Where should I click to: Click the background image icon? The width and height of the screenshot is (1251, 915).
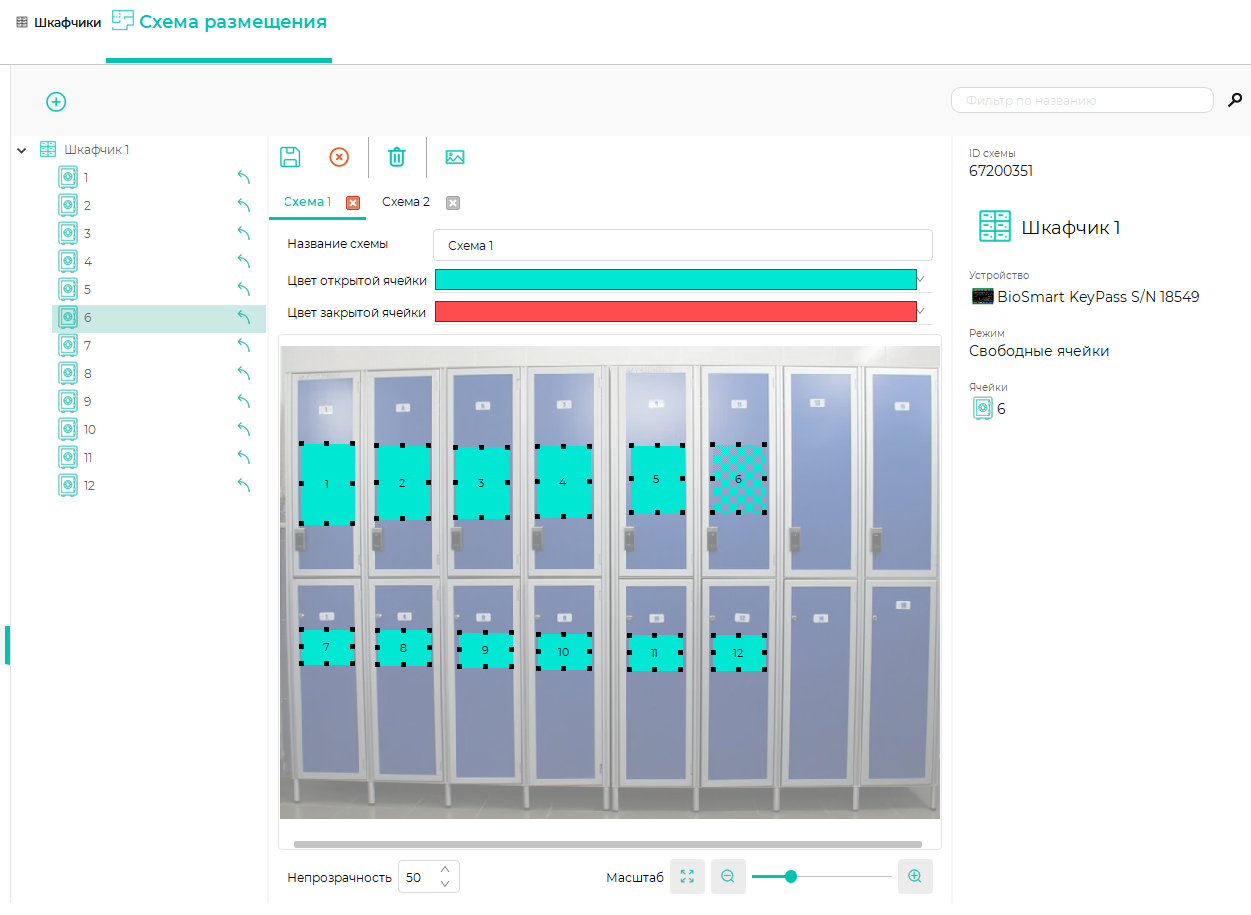[x=455, y=157]
